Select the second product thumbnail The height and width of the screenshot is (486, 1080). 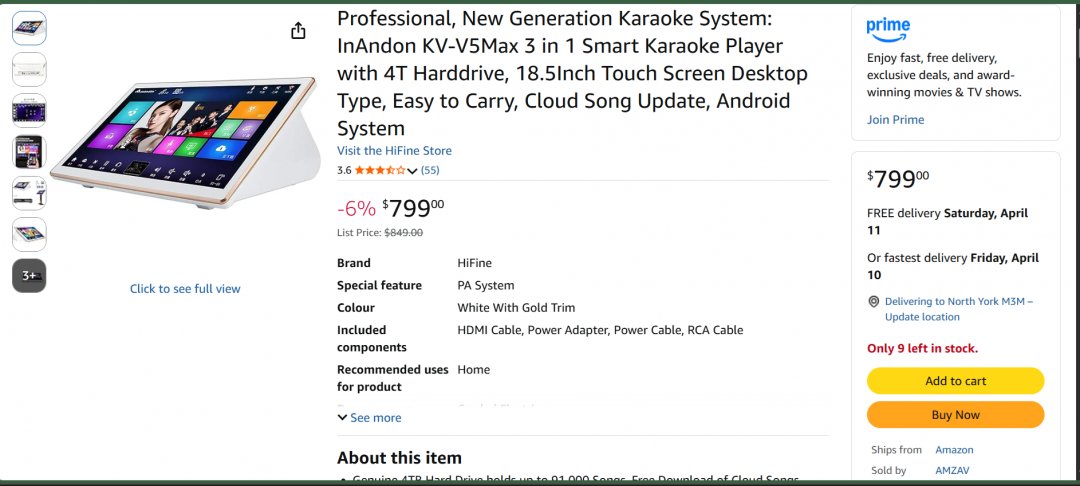pyautogui.click(x=29, y=69)
